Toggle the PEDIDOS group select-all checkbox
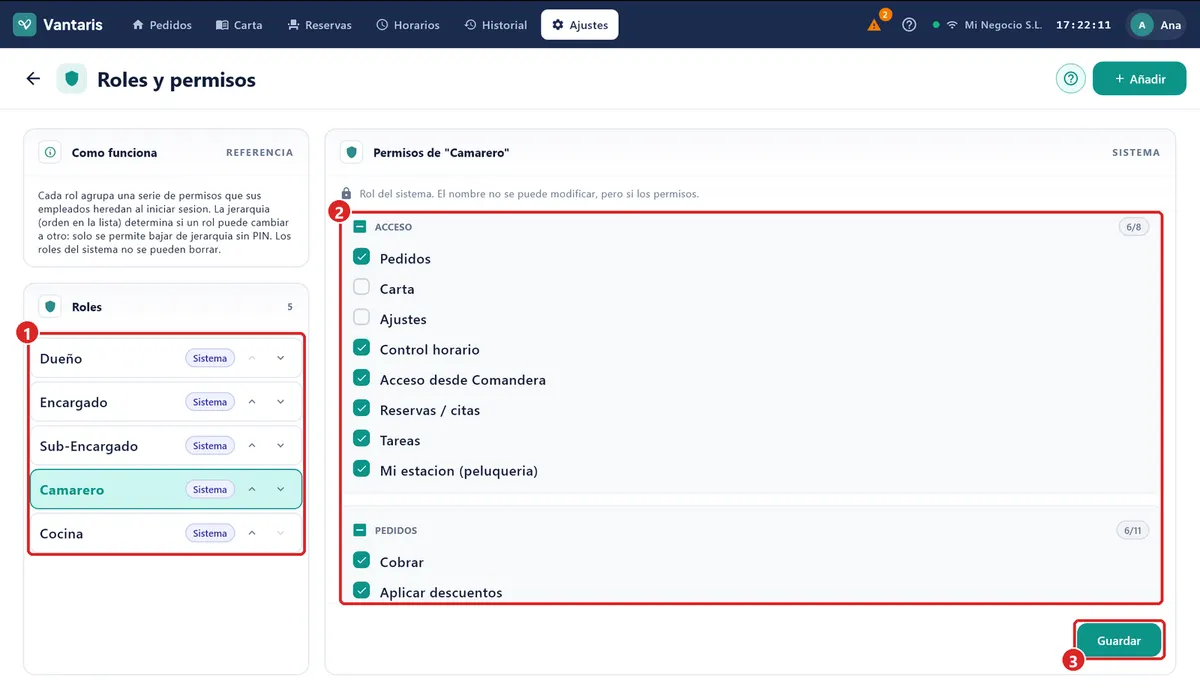The height and width of the screenshot is (692, 1200). tap(360, 530)
